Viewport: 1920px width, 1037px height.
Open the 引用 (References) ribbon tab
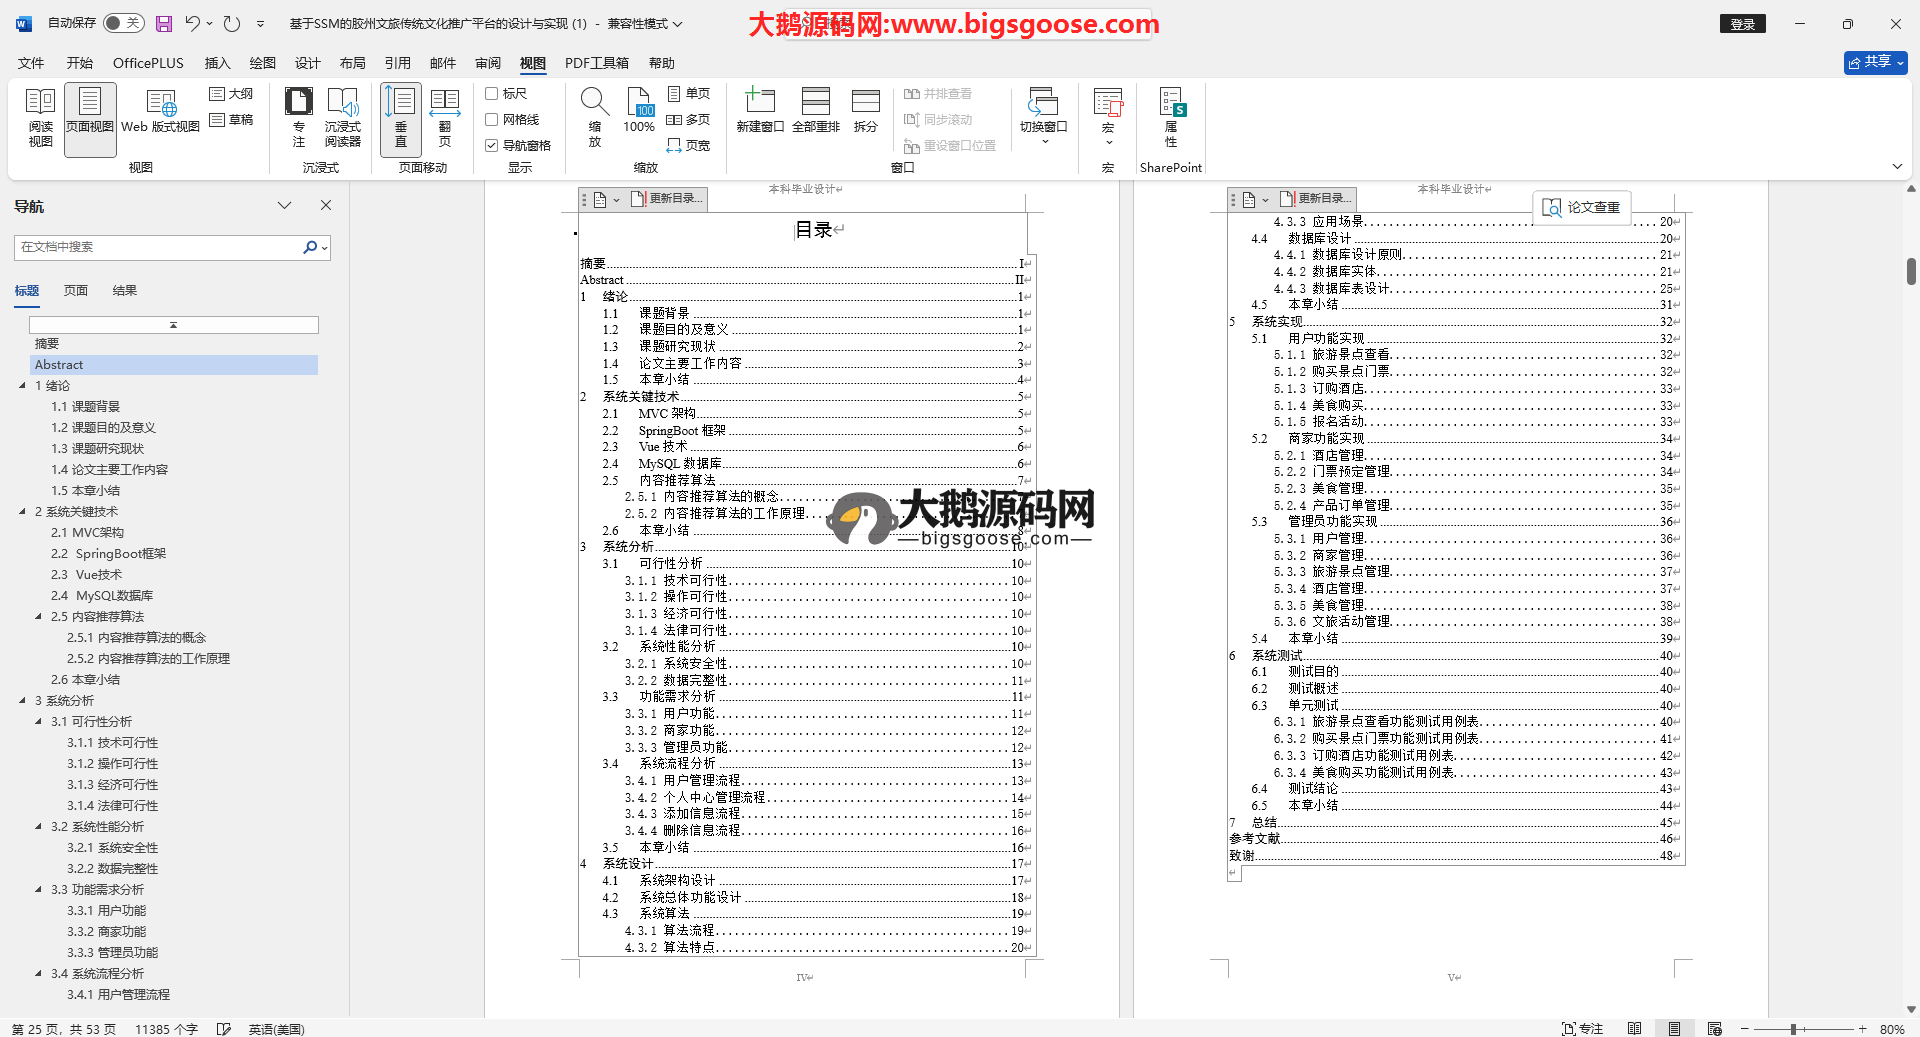pyautogui.click(x=397, y=63)
